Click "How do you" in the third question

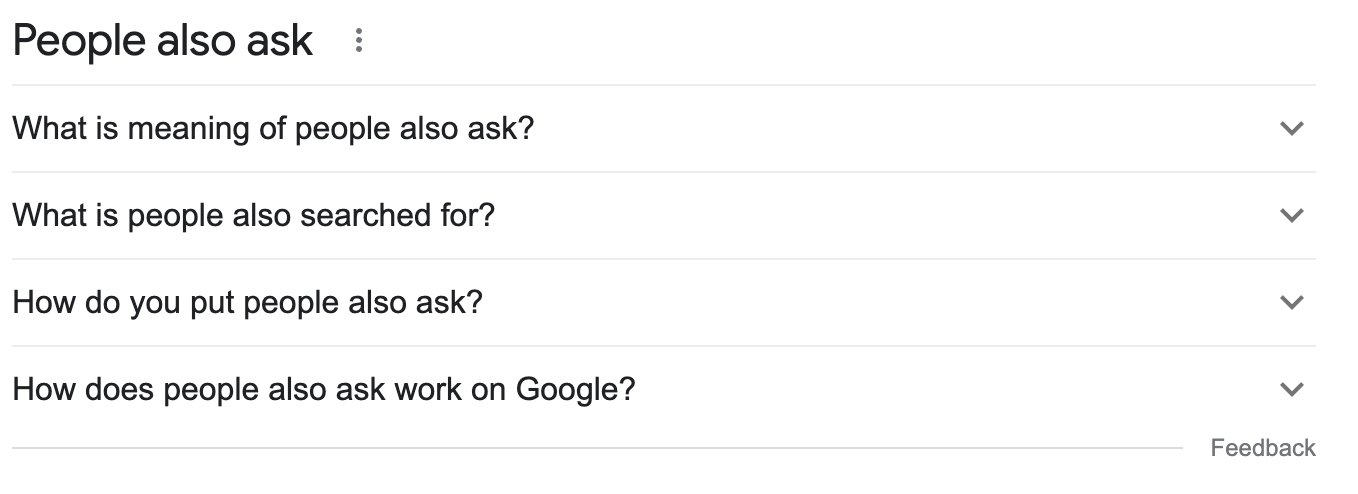[97, 302]
